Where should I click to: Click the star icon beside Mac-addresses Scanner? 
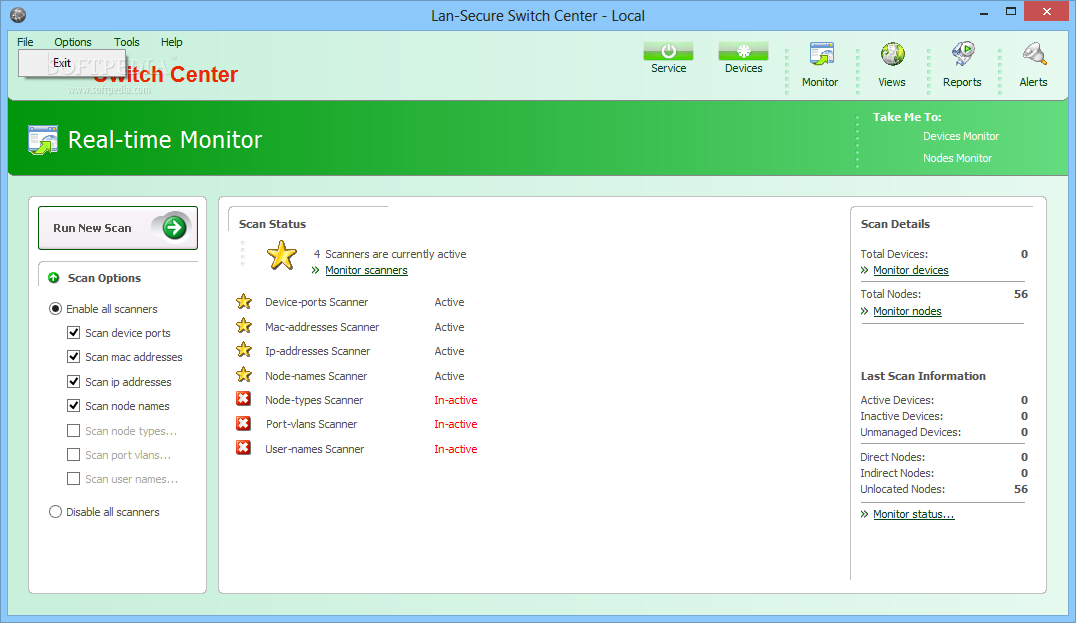click(x=244, y=326)
